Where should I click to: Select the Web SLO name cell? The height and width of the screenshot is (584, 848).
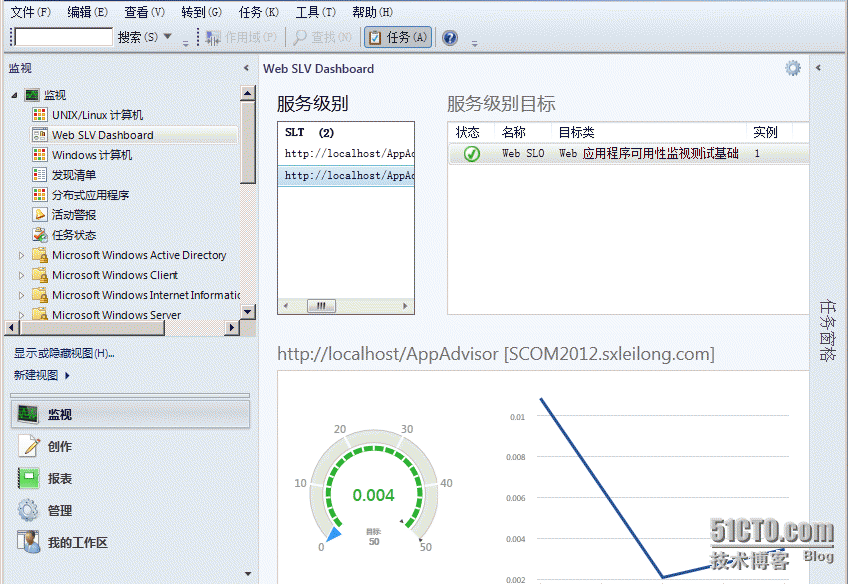[x=522, y=154]
